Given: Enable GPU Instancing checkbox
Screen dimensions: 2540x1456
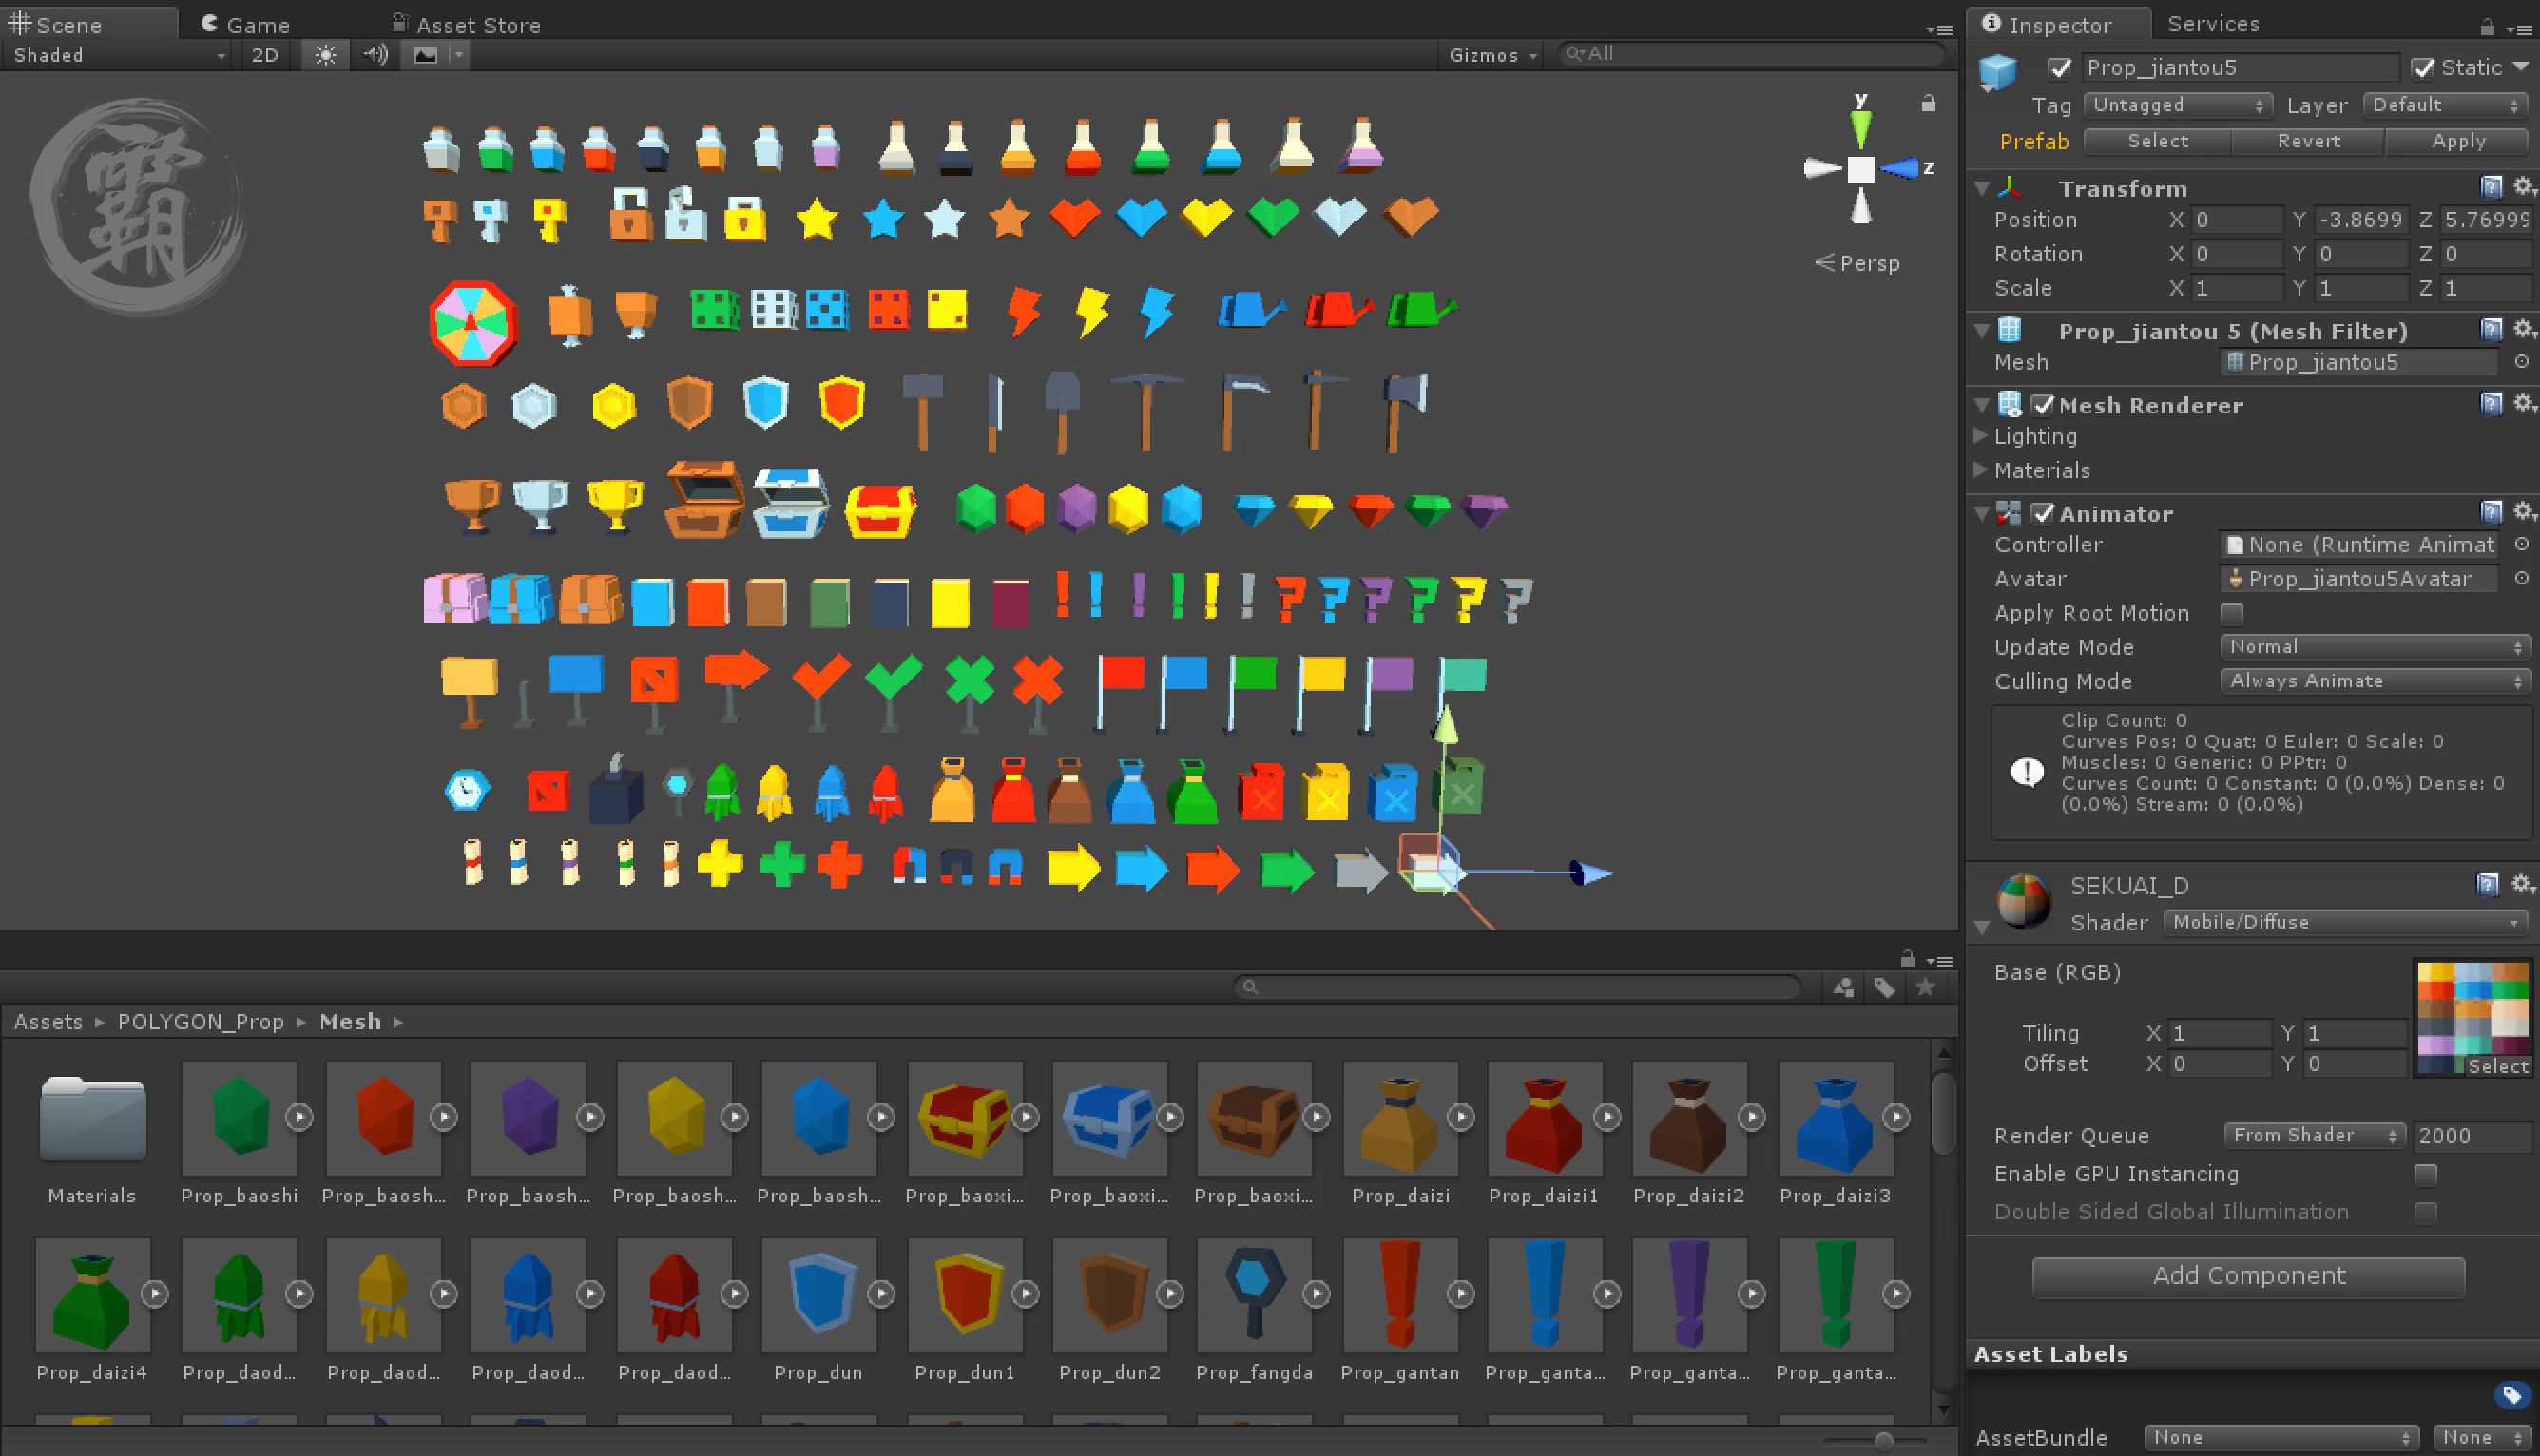Looking at the screenshot, I should 2425,1174.
